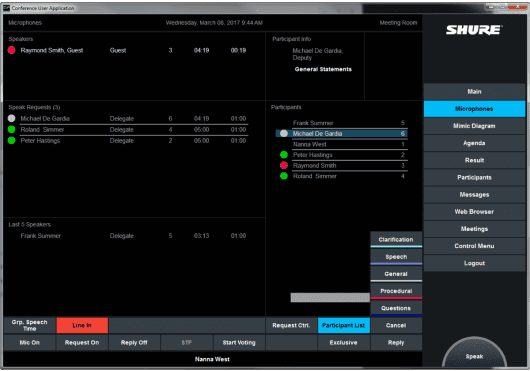Open the Agenda page
Screen dimensions: 530x371
point(474,143)
